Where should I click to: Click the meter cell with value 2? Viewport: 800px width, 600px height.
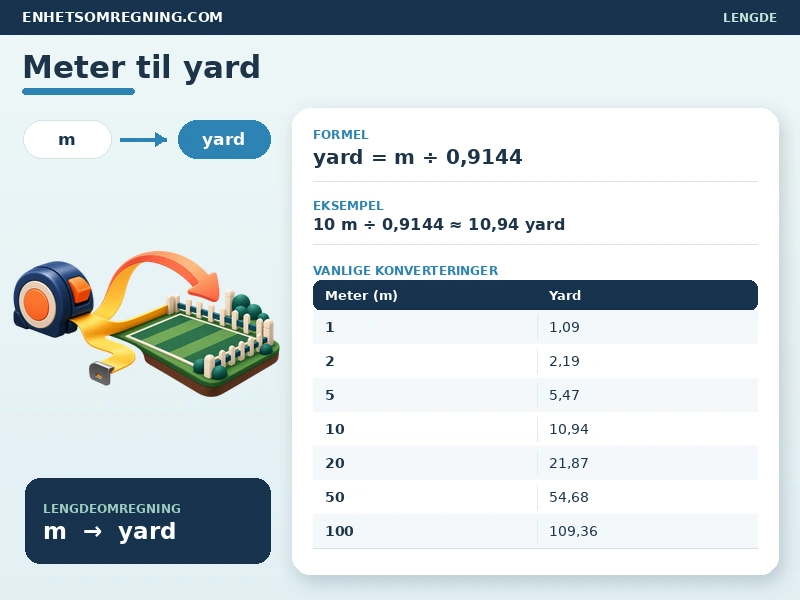[425, 361]
